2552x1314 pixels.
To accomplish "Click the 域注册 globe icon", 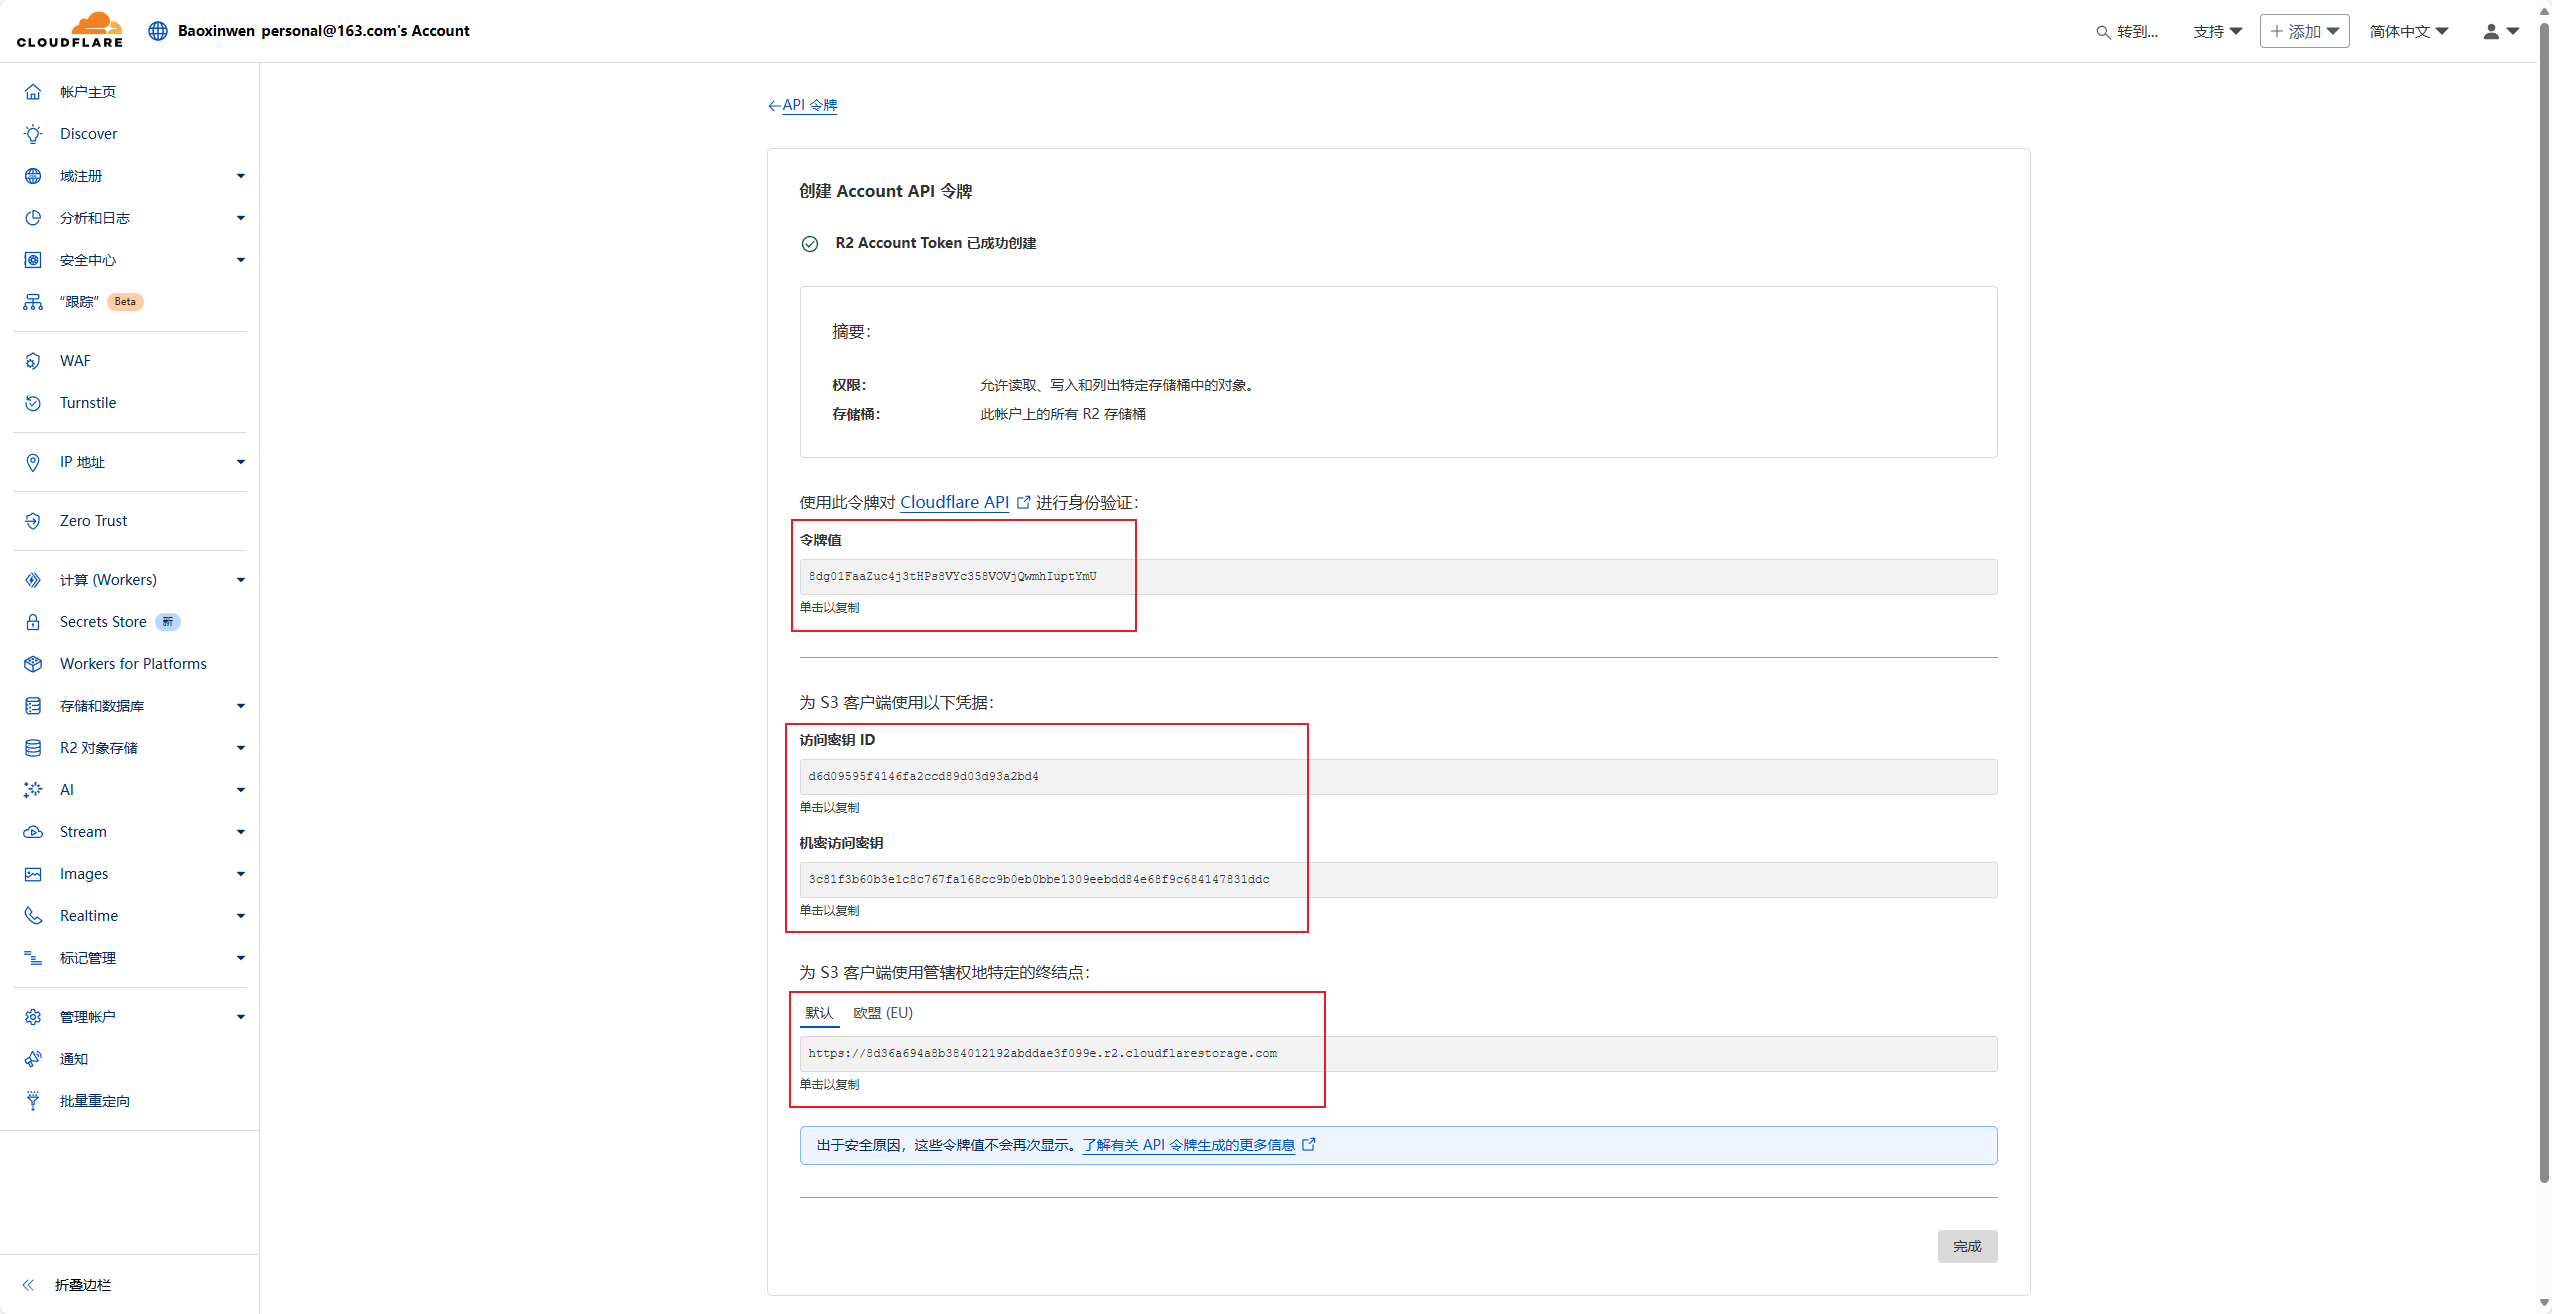I will pyautogui.click(x=33, y=176).
